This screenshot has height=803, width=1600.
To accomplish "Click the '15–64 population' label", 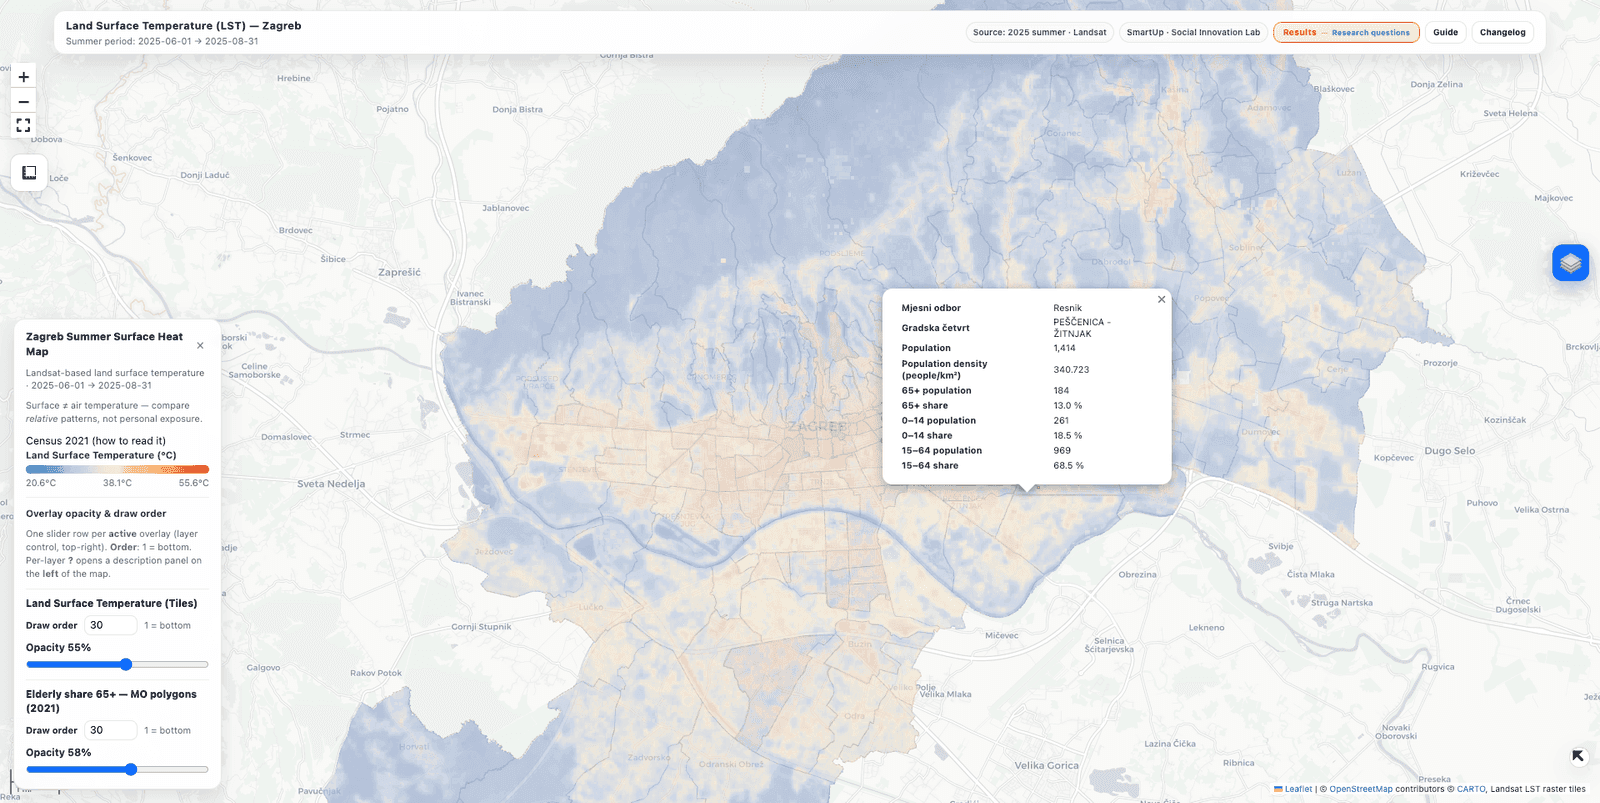I will (x=942, y=451).
